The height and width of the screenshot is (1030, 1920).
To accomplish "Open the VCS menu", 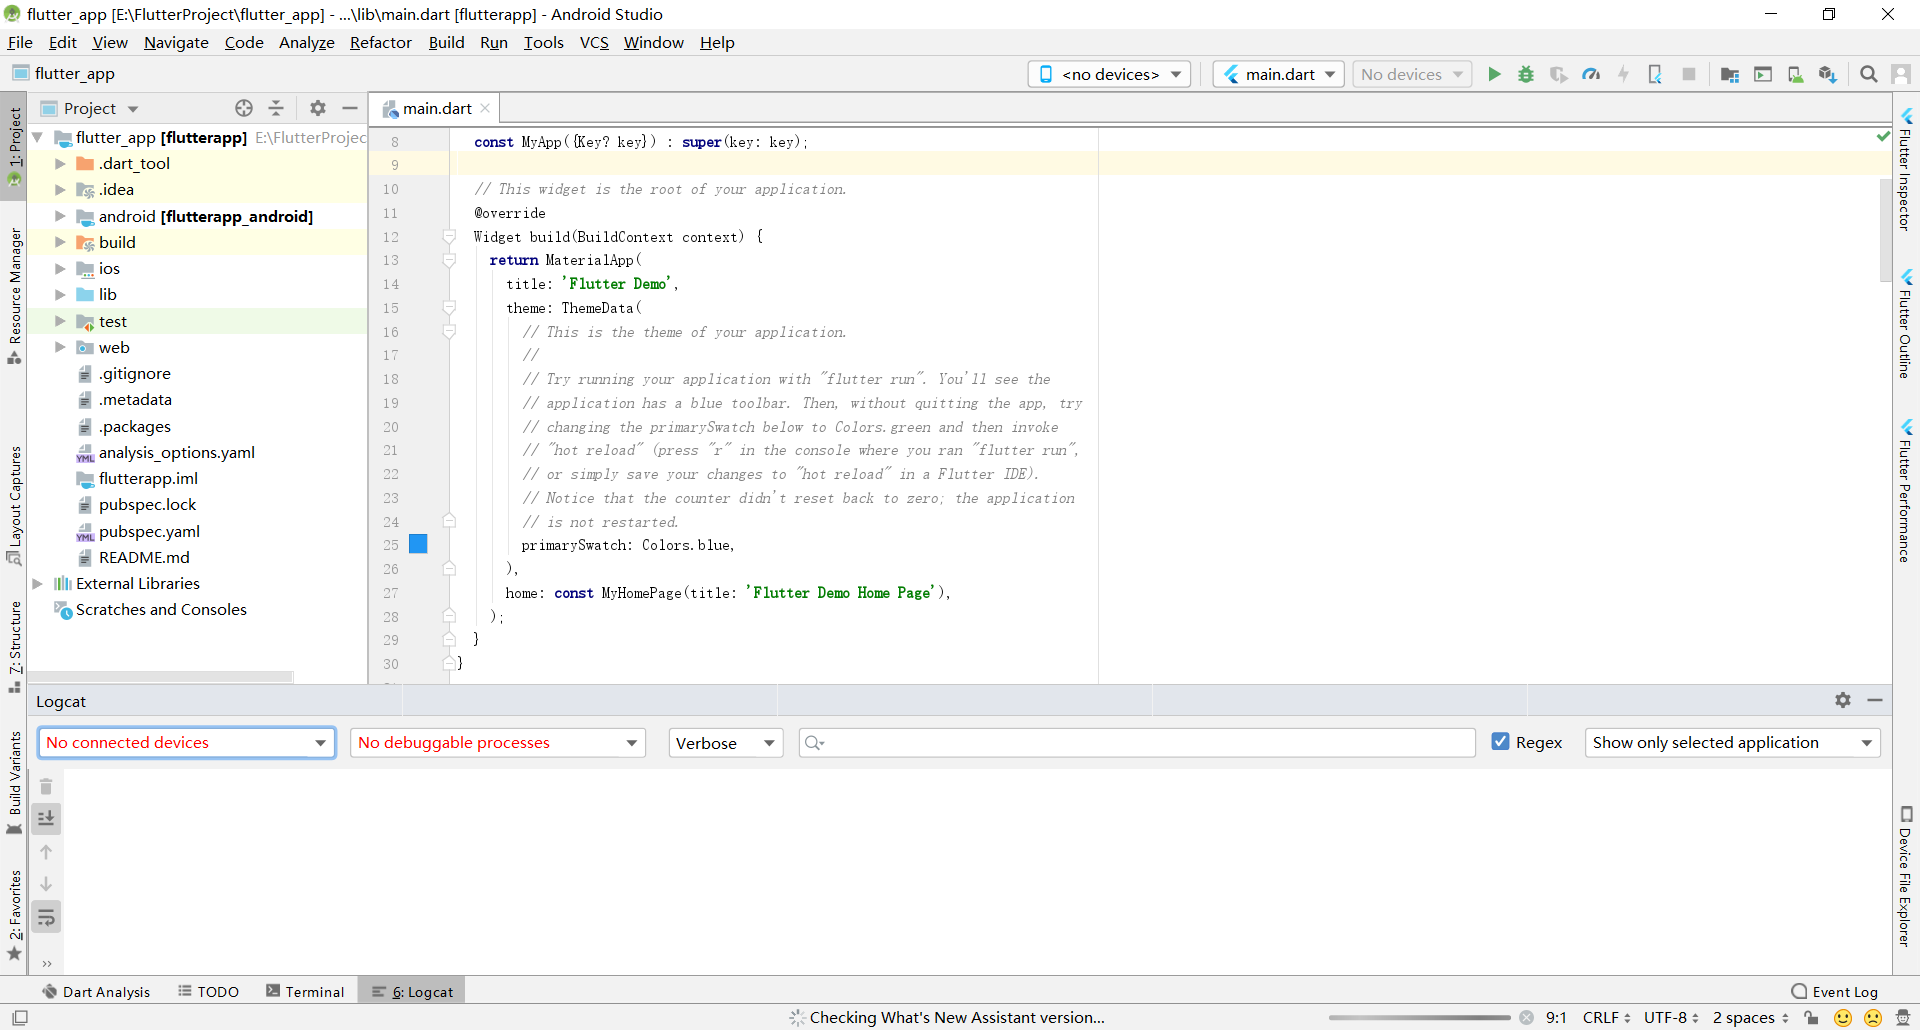I will click(594, 42).
